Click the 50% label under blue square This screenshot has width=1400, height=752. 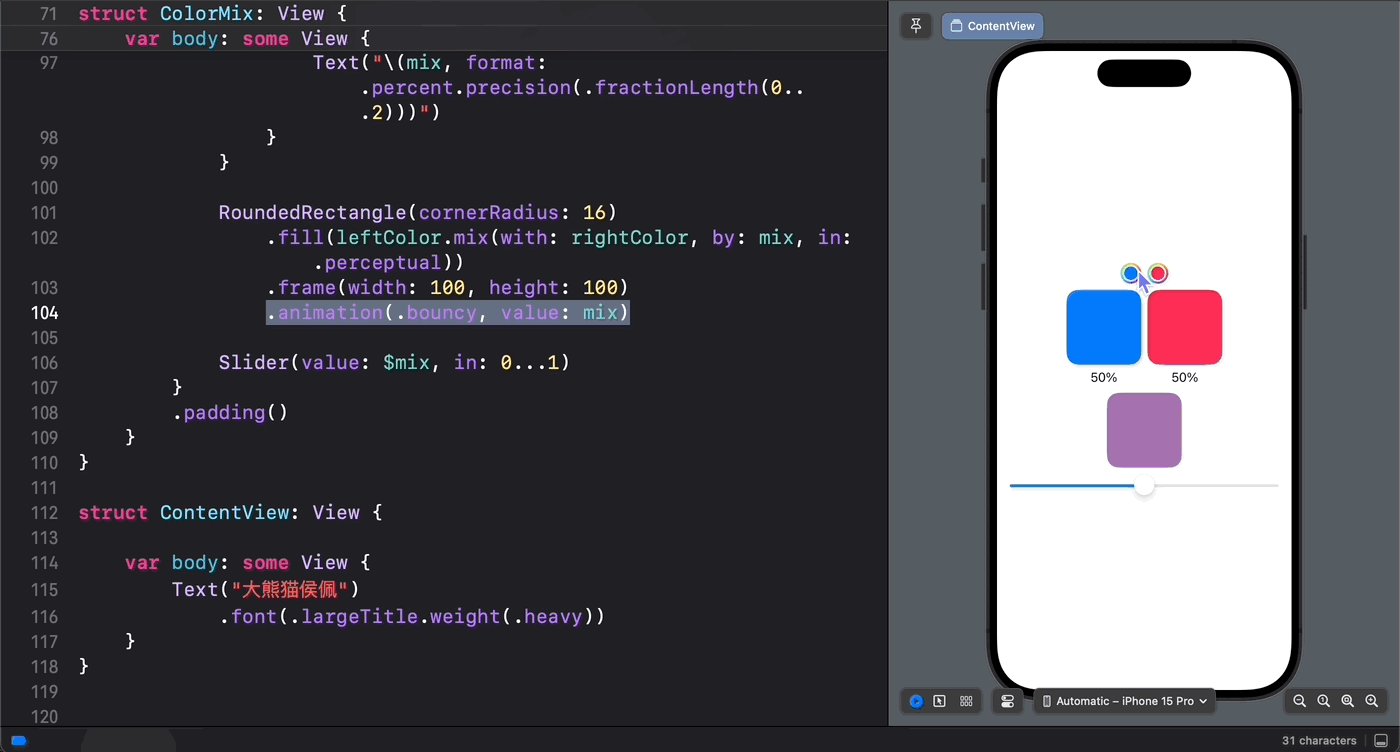click(1104, 378)
